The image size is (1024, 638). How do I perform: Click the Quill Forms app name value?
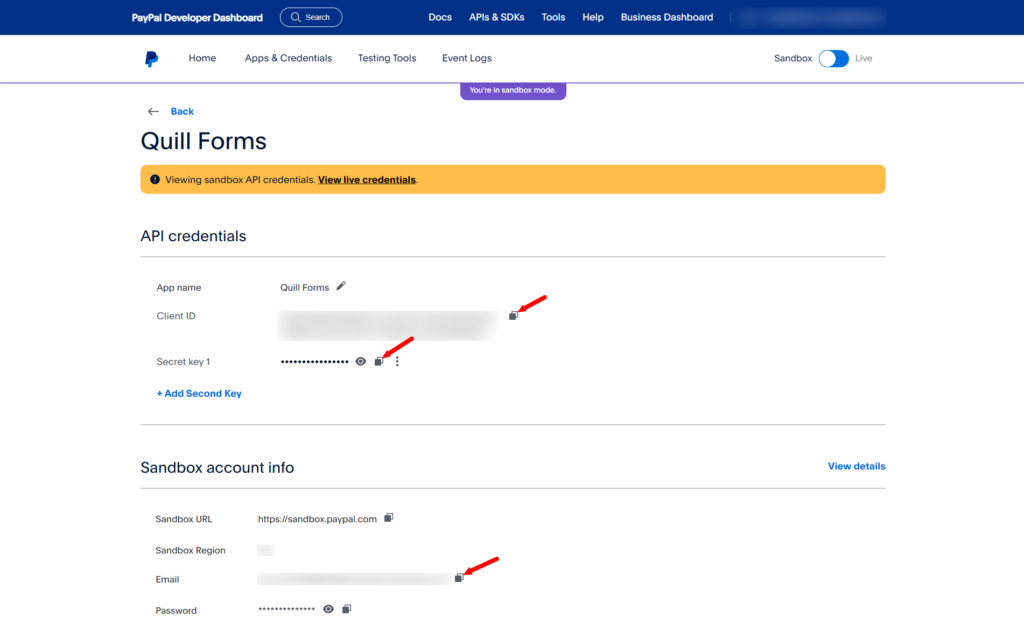click(x=304, y=287)
